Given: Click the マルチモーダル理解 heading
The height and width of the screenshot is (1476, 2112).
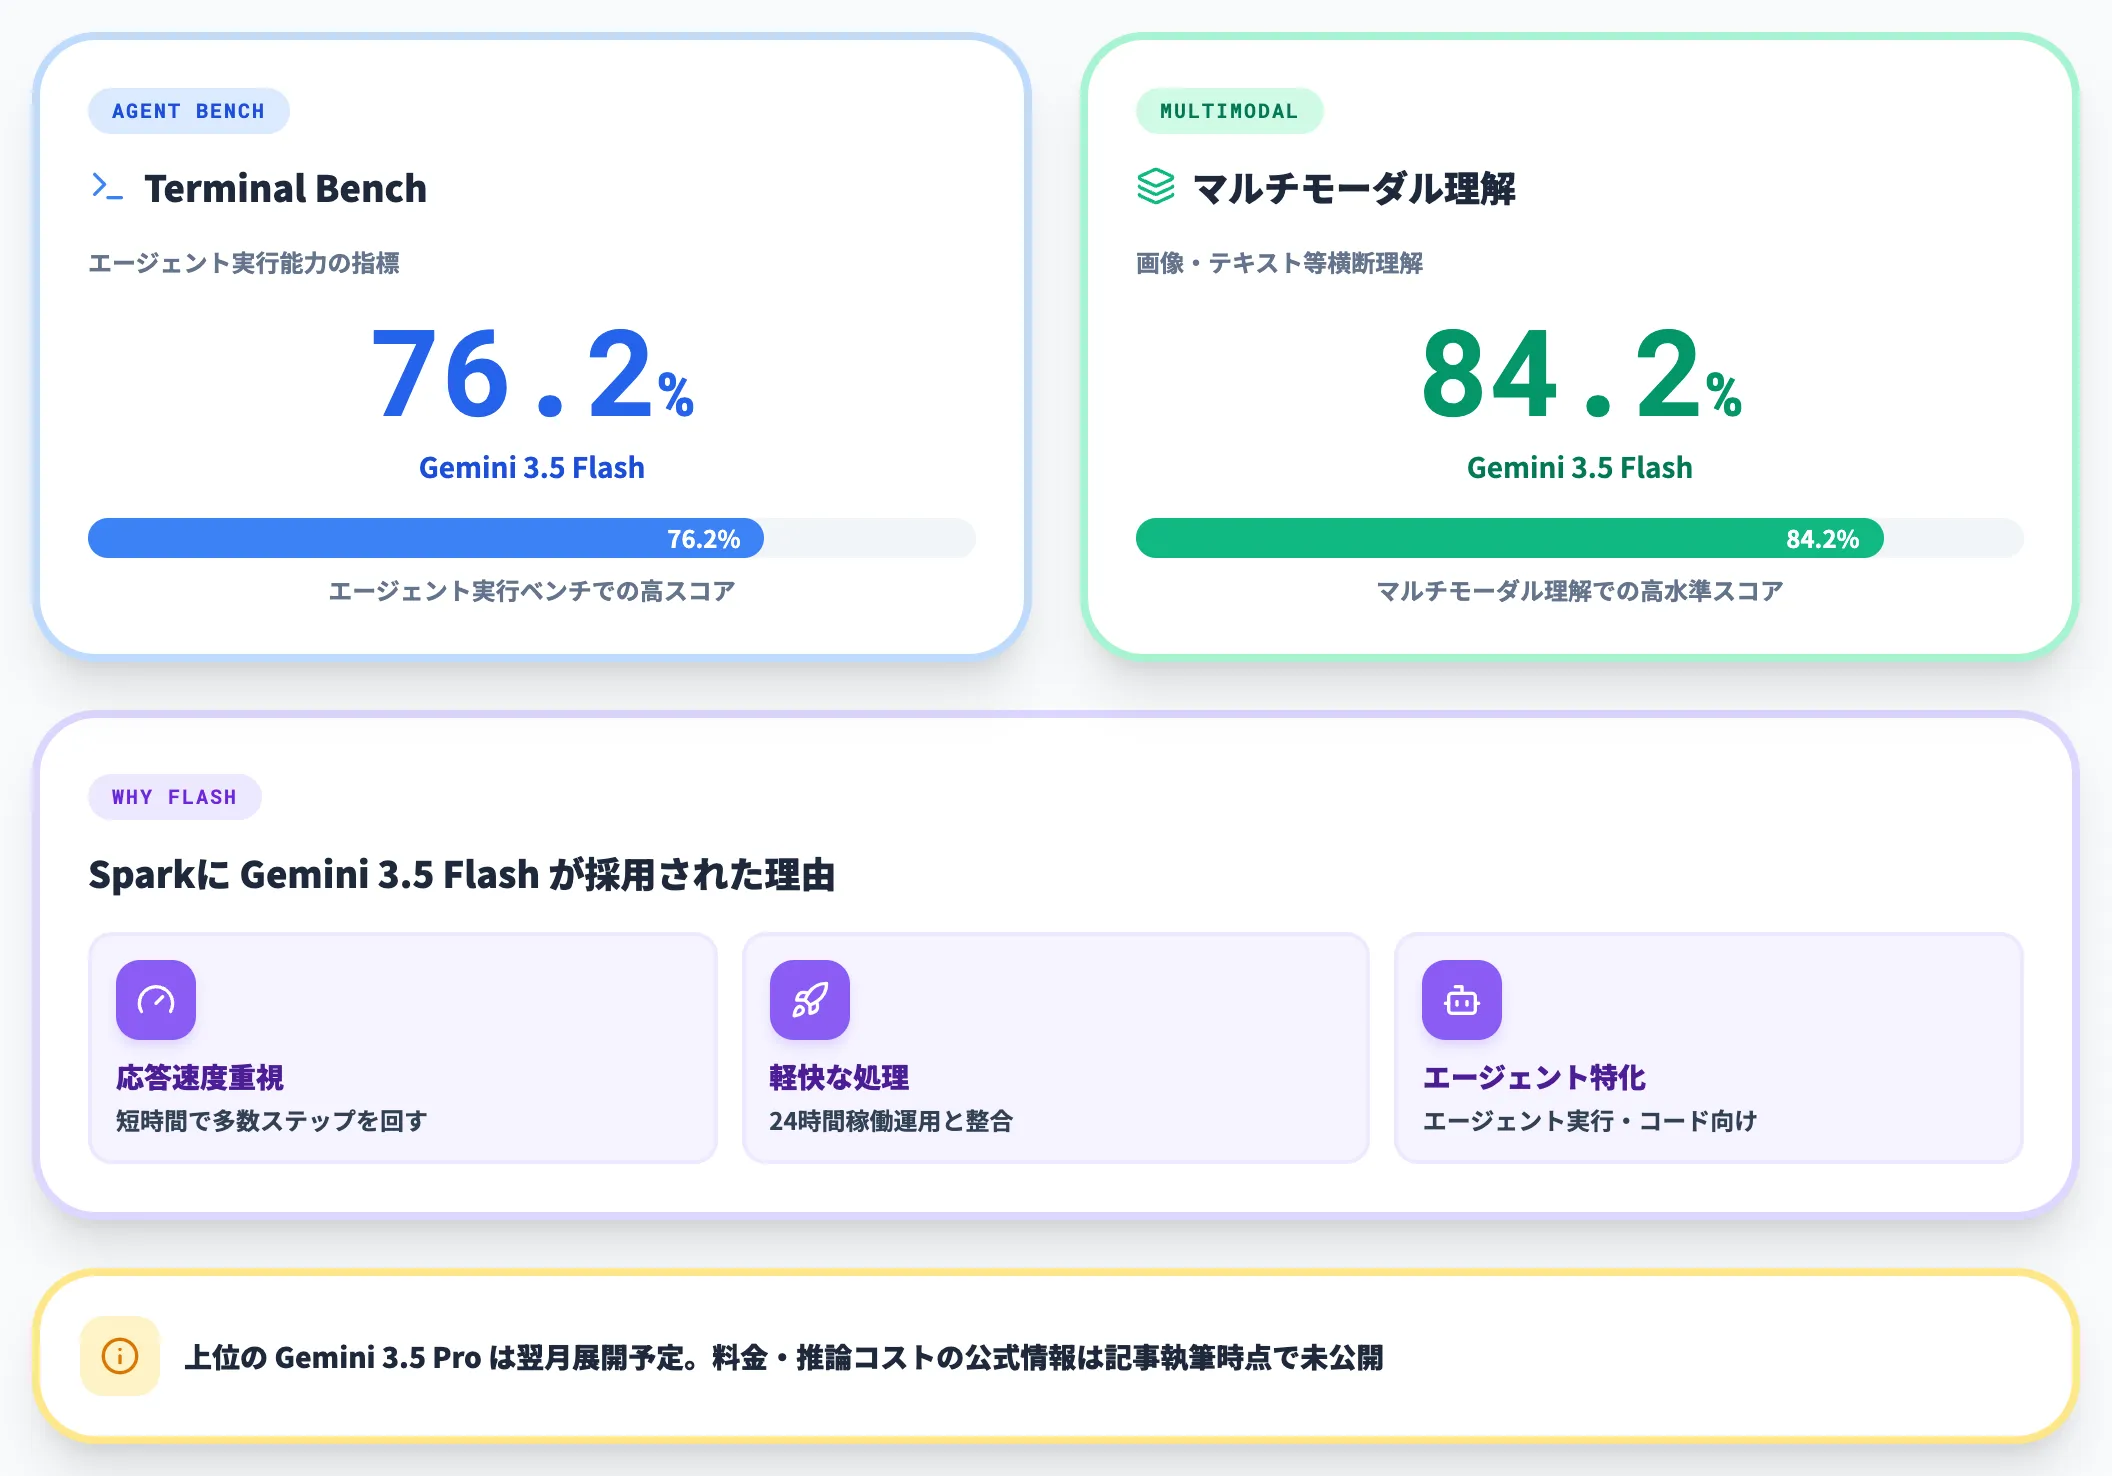Looking at the screenshot, I should [x=1355, y=188].
